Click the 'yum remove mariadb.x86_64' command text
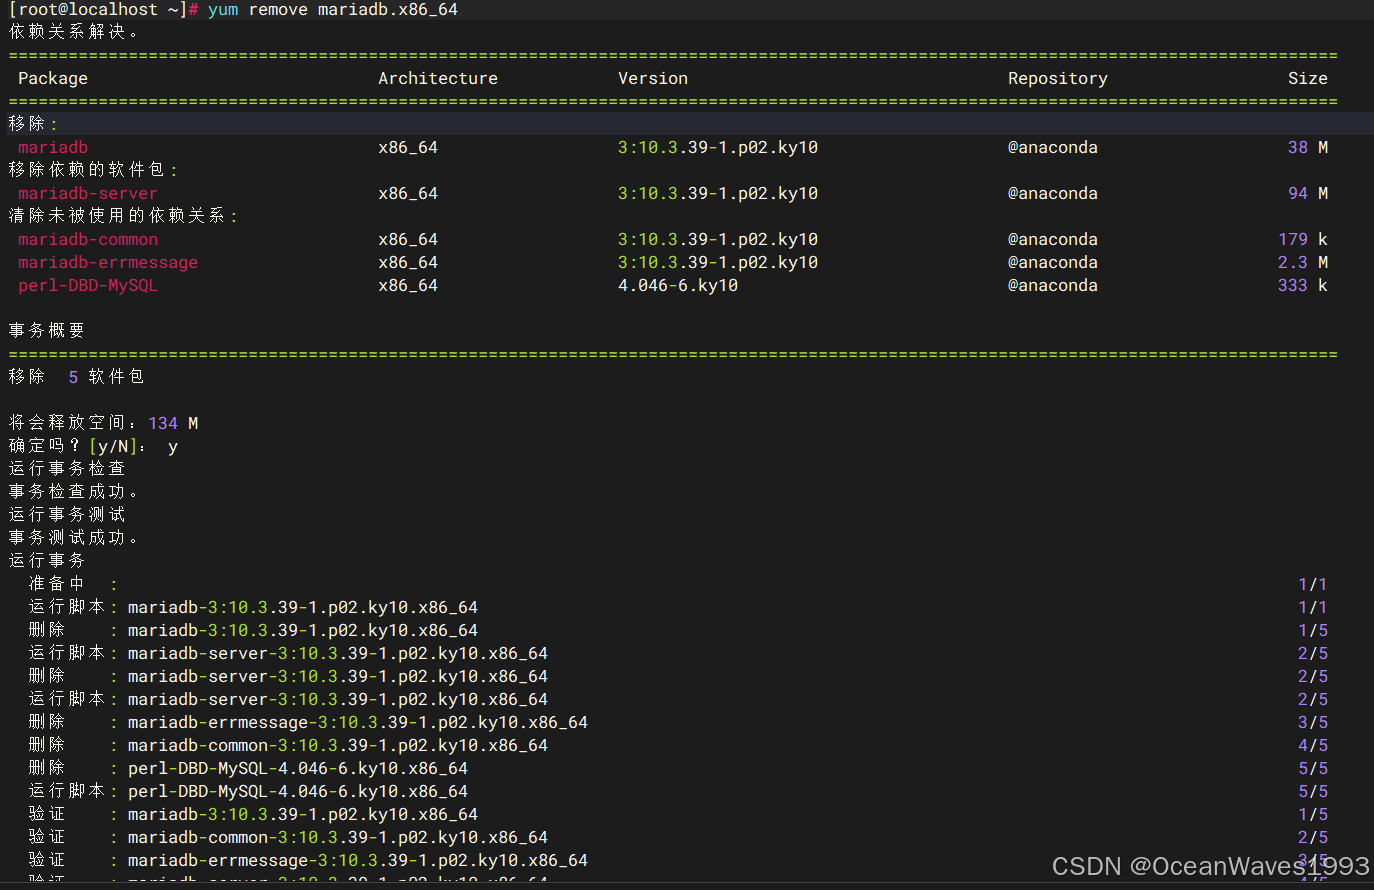The height and width of the screenshot is (890, 1374). 333,9
